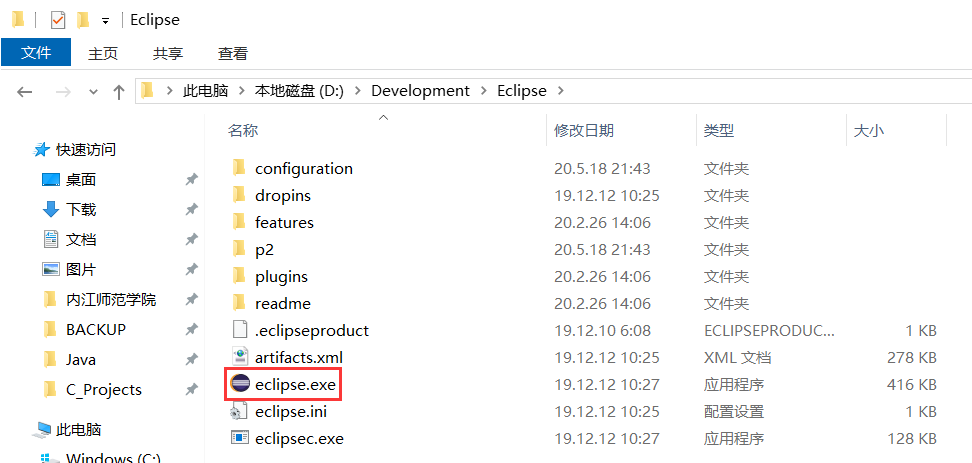
Task: Click Development in address bar
Action: (420, 91)
